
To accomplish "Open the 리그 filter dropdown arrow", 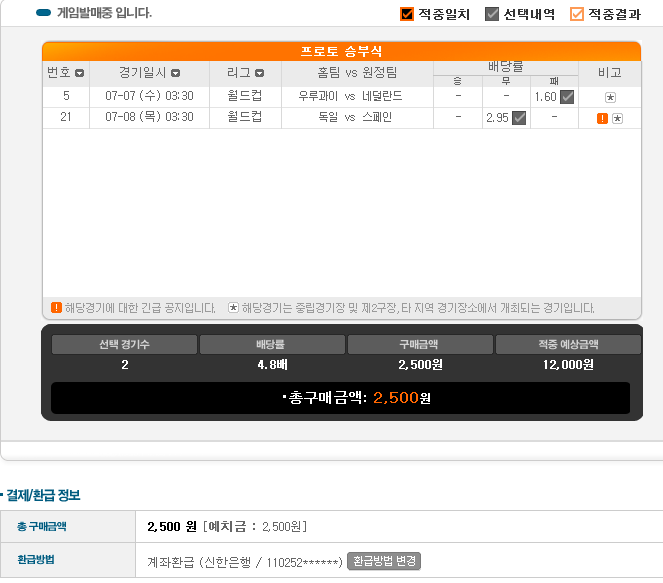I will click(260, 73).
